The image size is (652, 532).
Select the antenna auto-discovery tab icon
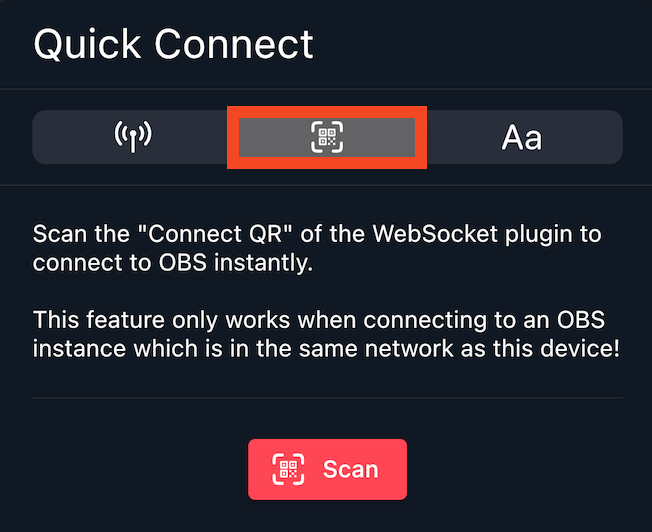tap(132, 137)
